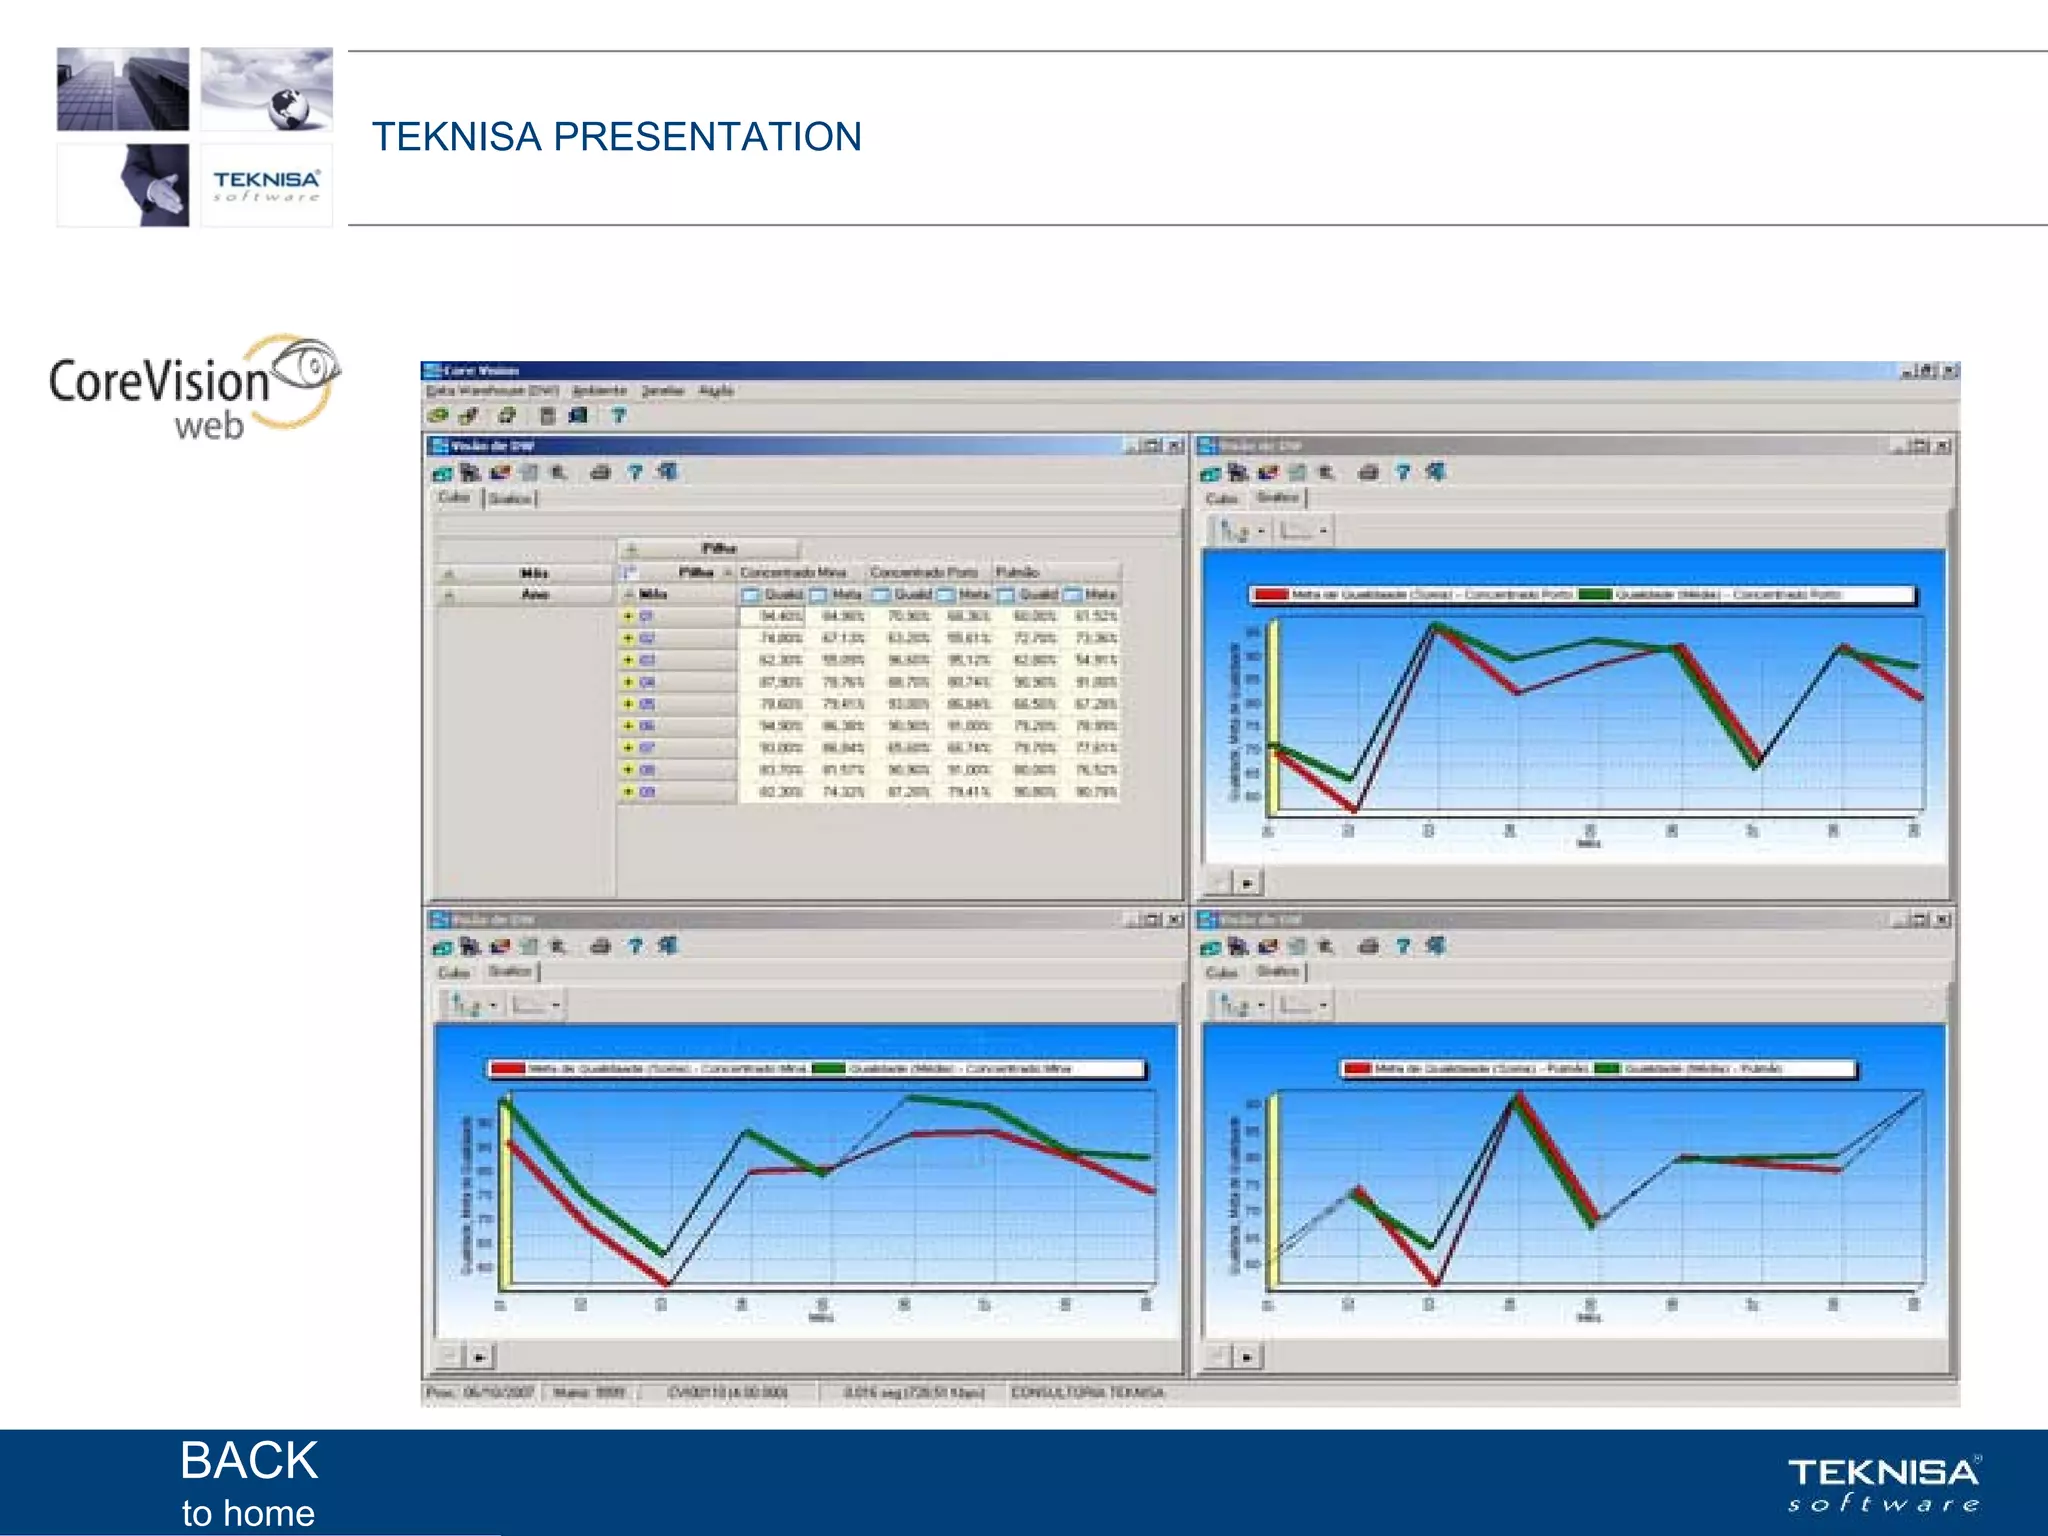Click the Ano dimension button in left panel
The height and width of the screenshot is (1536, 2048).
click(524, 595)
